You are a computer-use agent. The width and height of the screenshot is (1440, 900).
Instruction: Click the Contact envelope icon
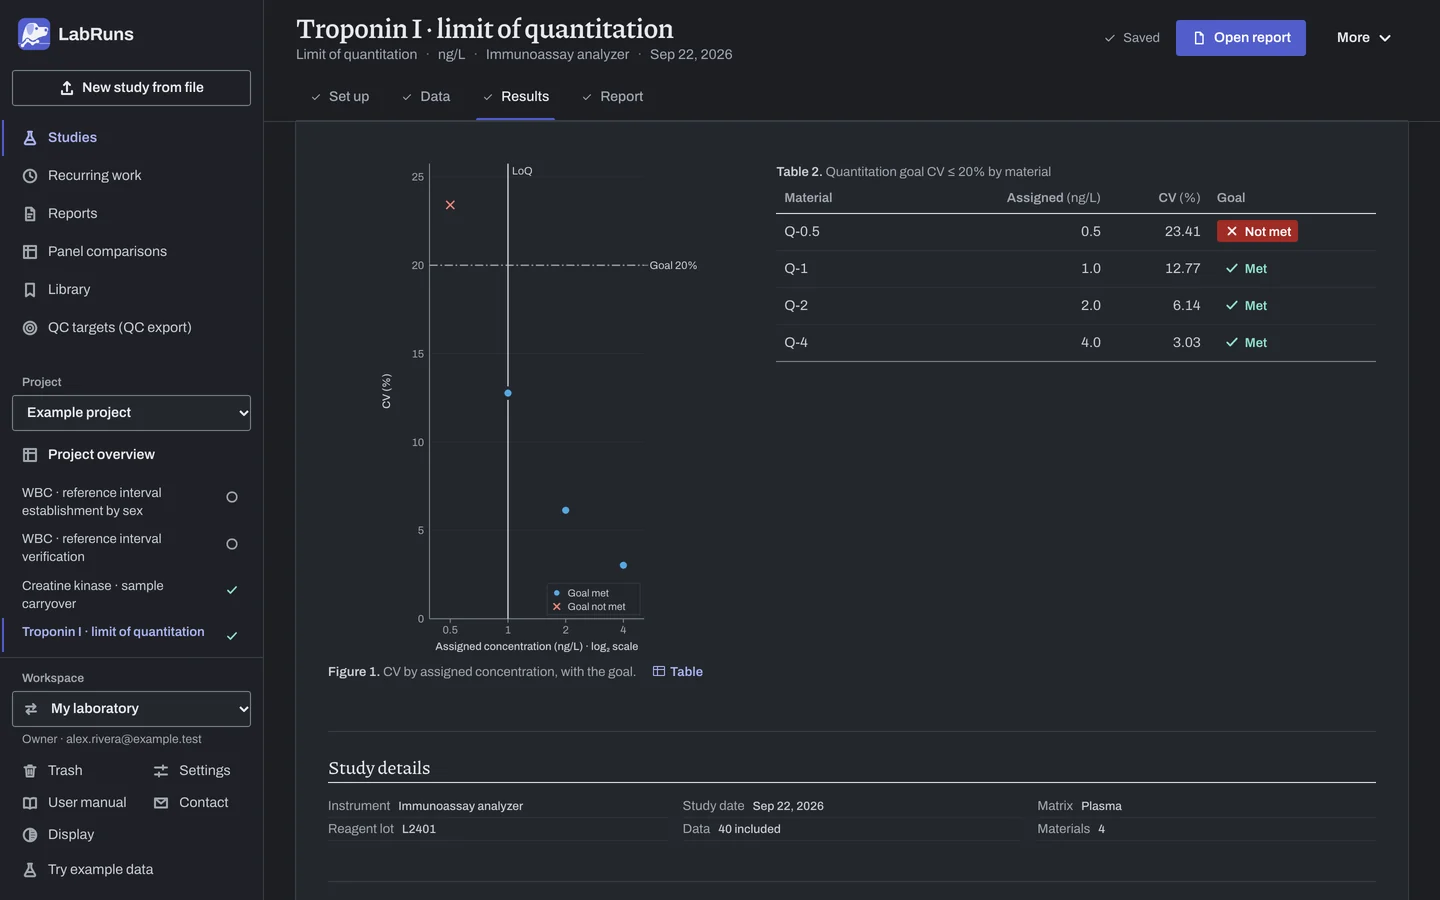161,803
